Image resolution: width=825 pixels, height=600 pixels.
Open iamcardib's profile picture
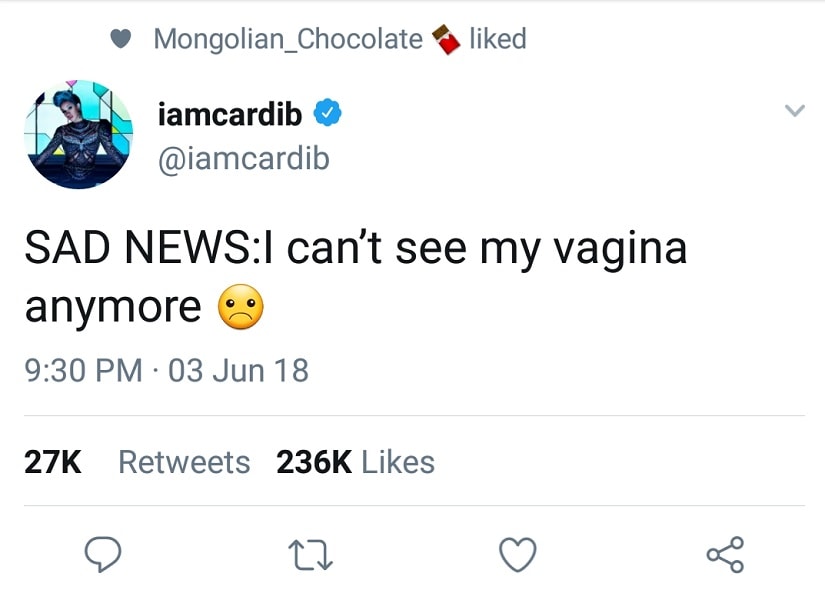point(78,135)
